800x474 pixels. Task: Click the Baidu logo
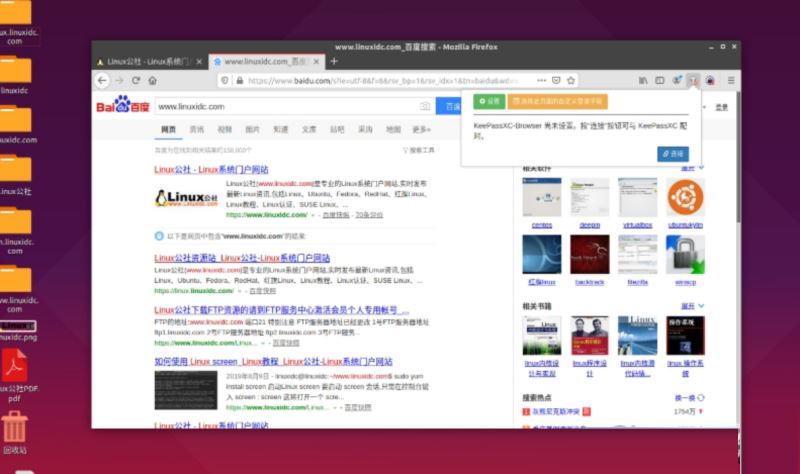tap(122, 105)
